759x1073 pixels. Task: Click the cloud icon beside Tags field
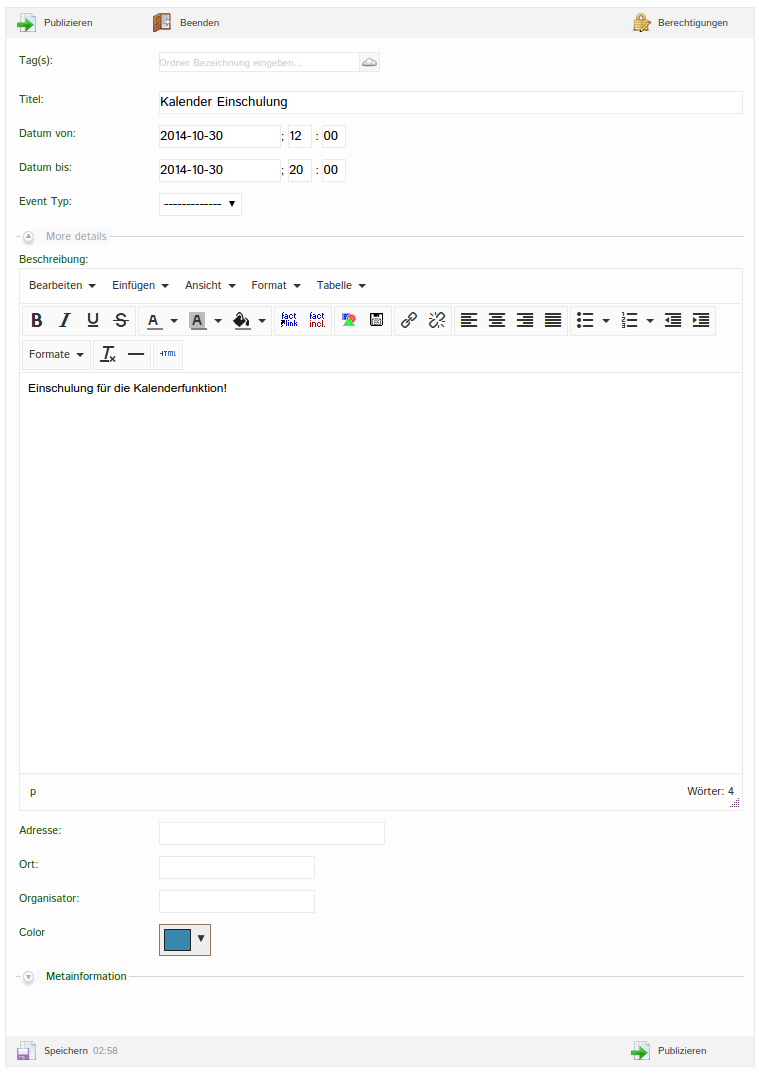click(x=370, y=62)
